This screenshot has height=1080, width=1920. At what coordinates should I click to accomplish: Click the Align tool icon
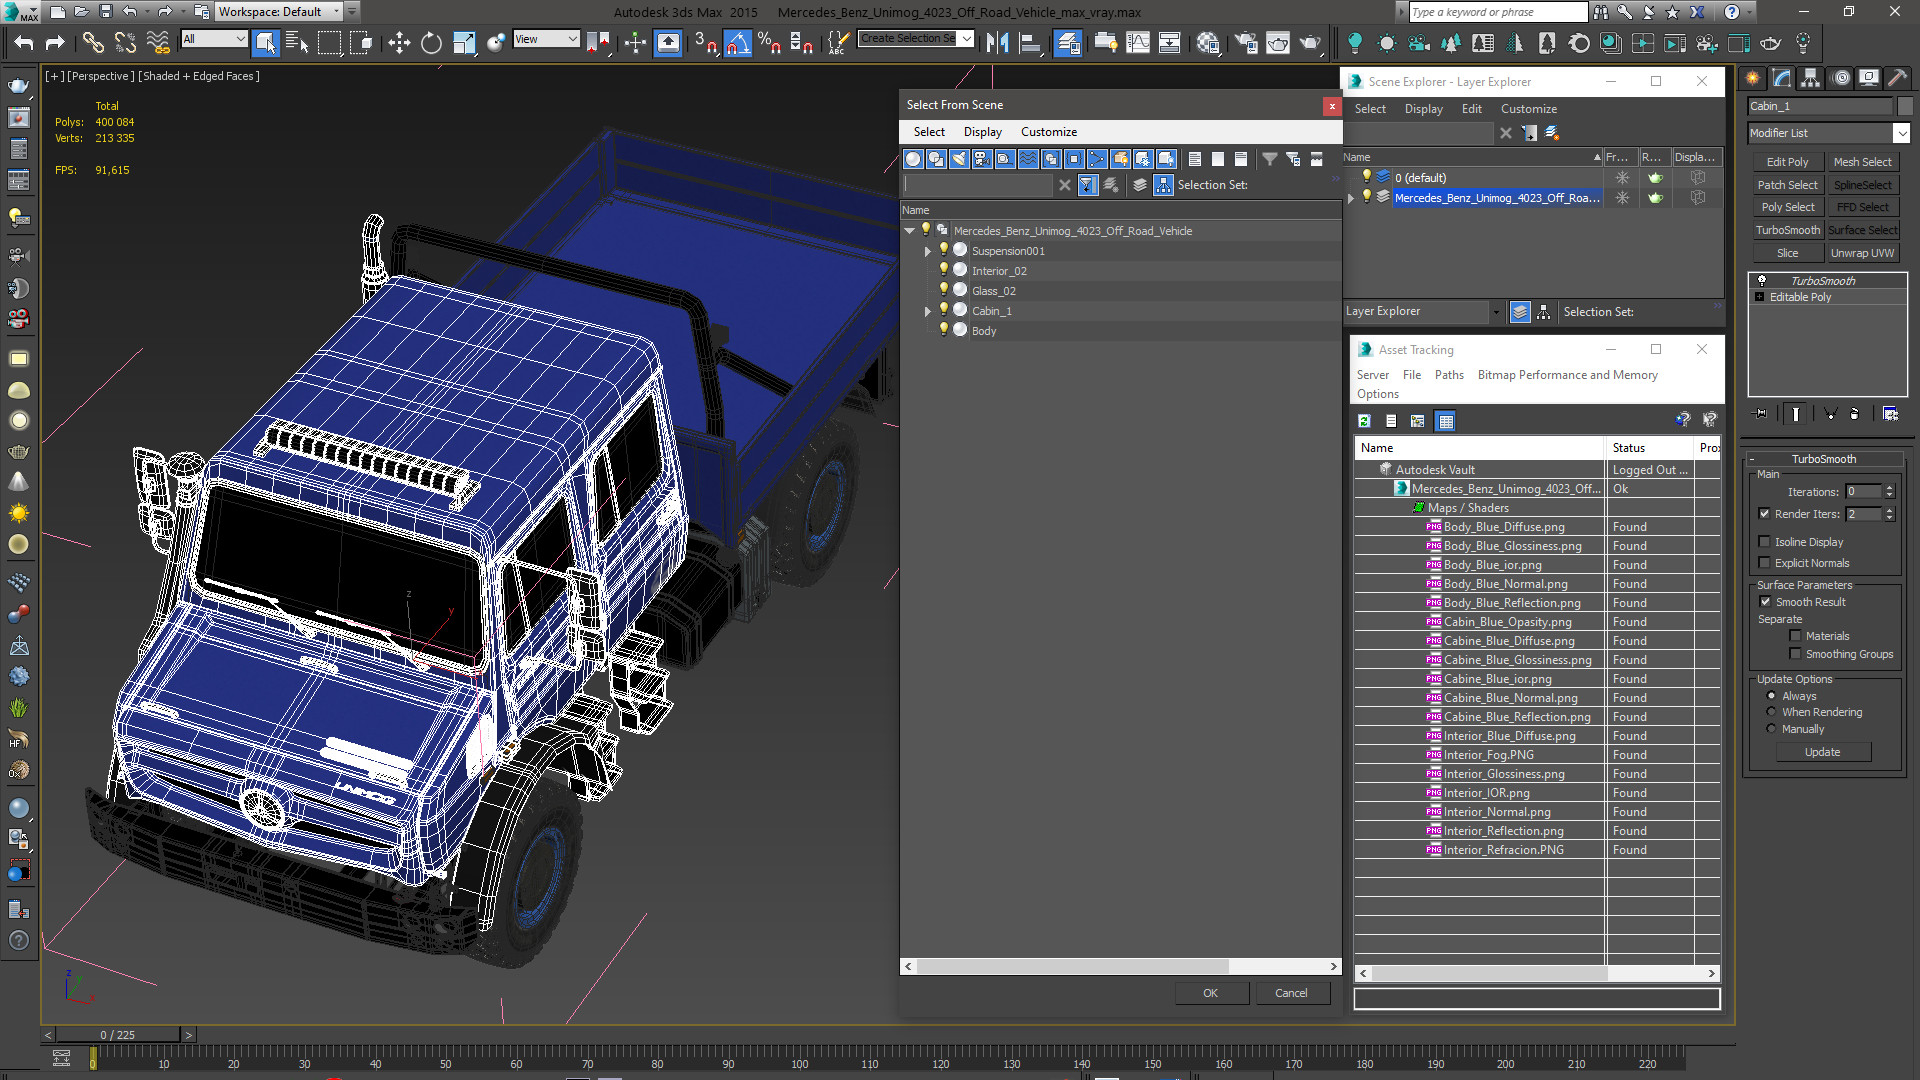(1029, 42)
